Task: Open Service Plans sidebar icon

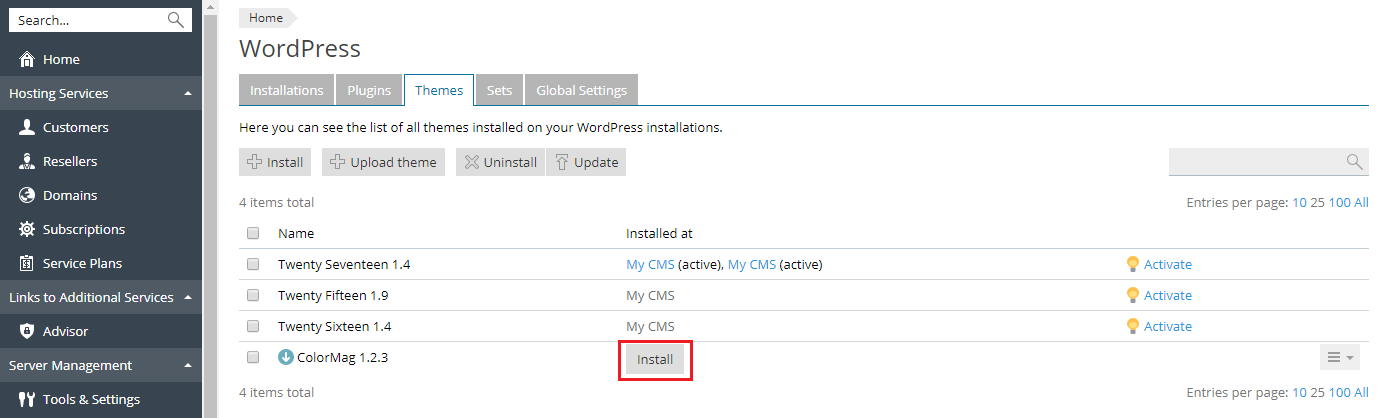Action: (x=27, y=264)
